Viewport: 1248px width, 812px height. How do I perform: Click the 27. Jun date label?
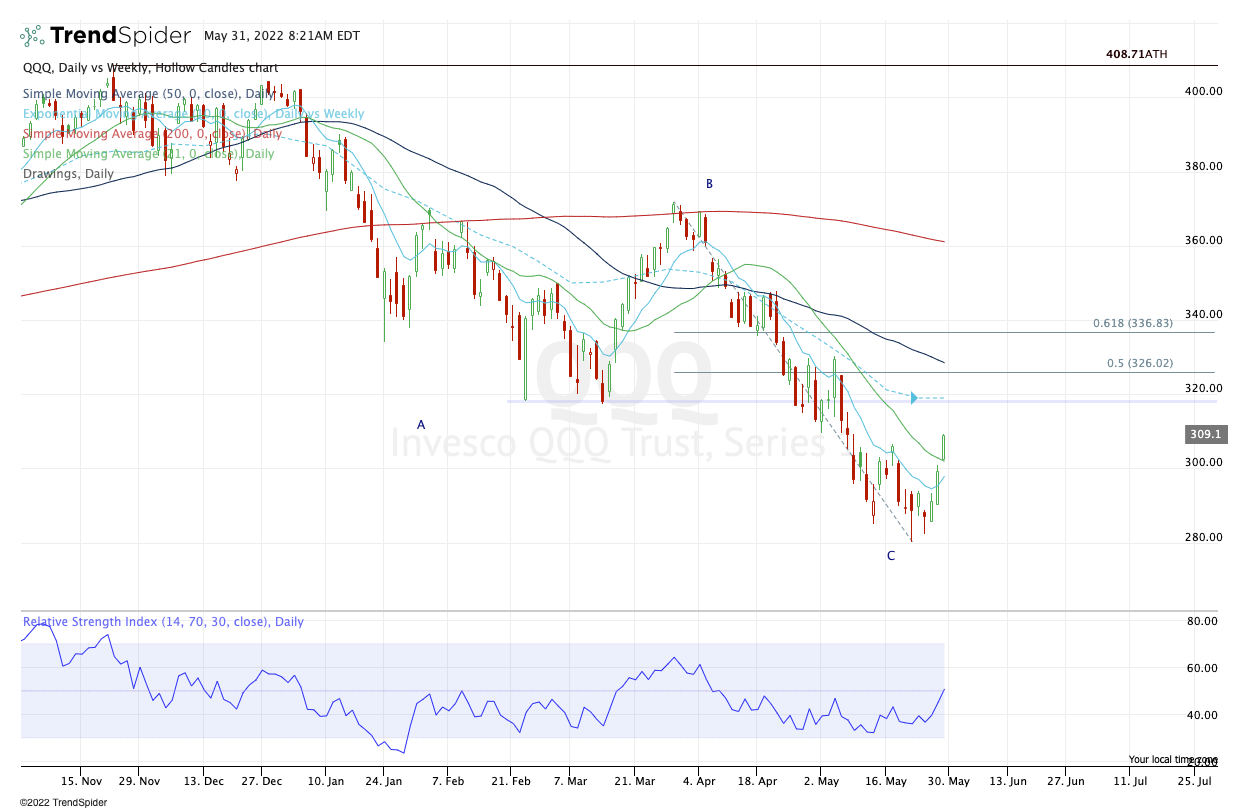pyautogui.click(x=1066, y=780)
